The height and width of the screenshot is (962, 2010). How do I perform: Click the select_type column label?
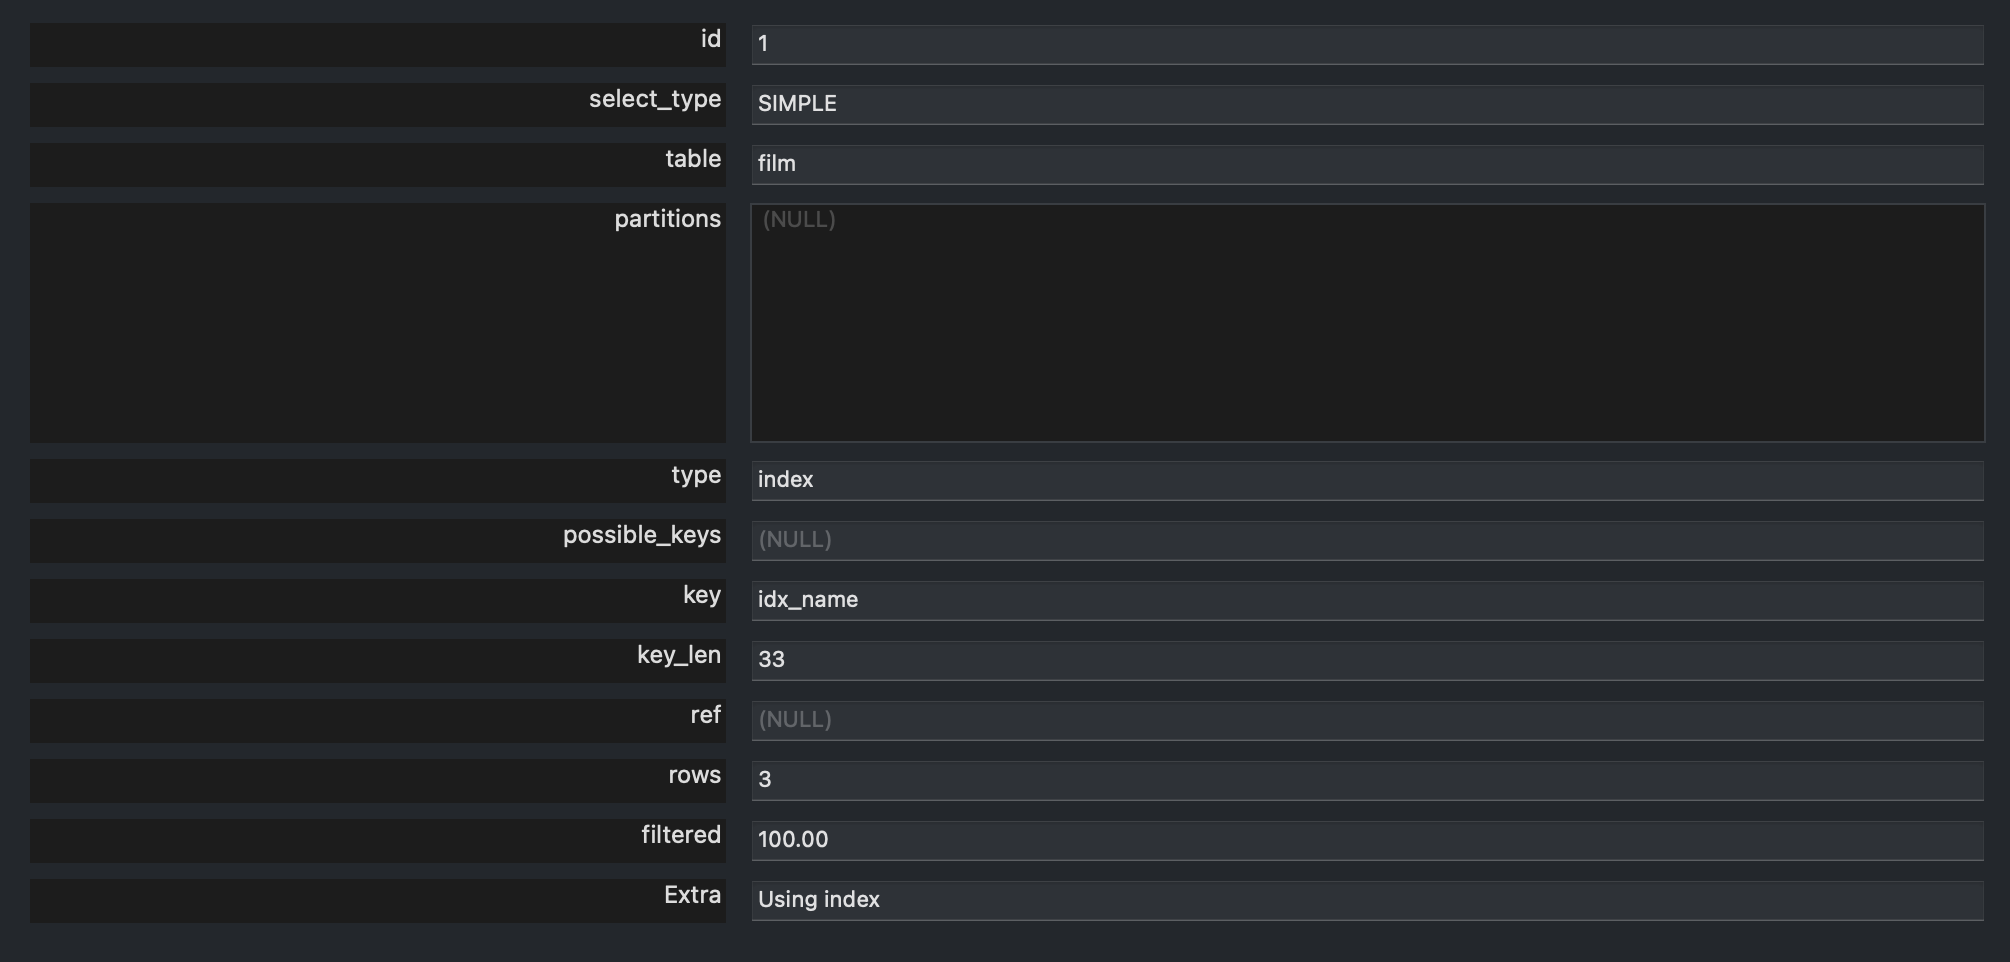pos(654,99)
